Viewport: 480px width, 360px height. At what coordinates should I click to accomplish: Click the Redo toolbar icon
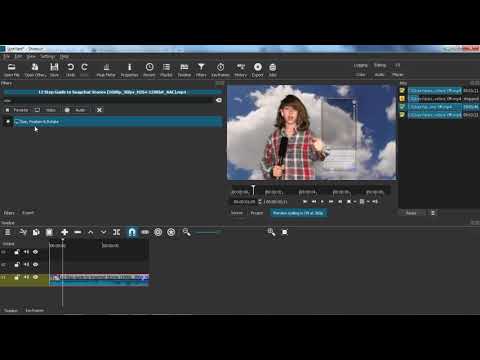click(85, 70)
